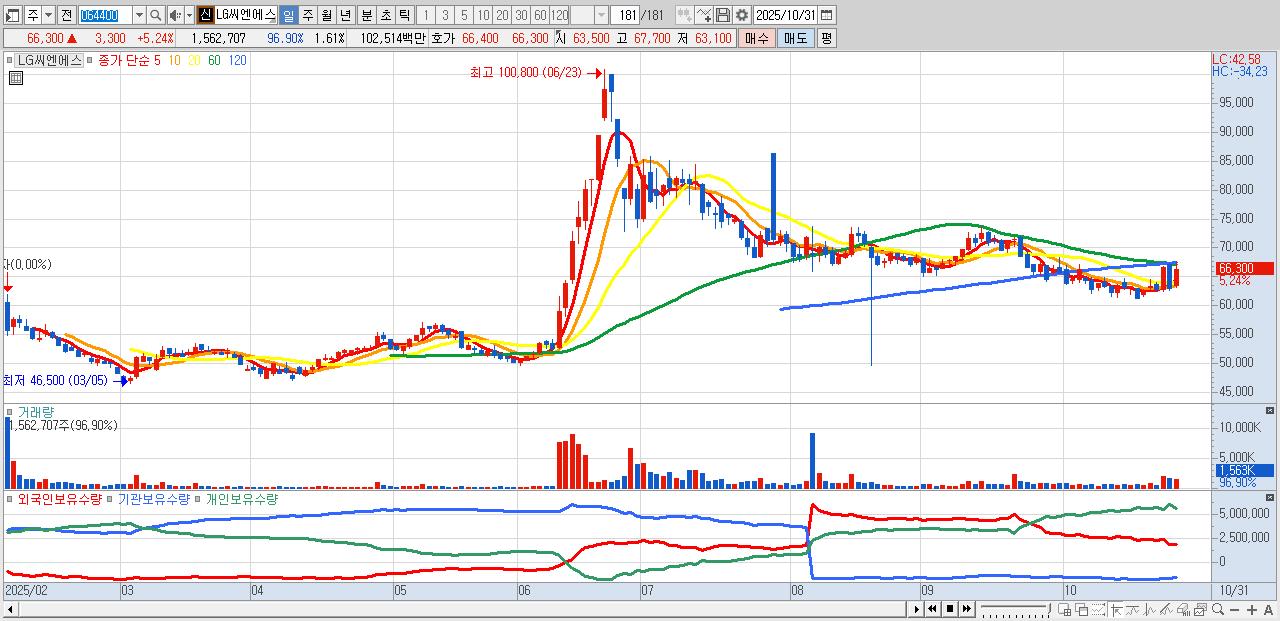Click the 평 button on quote bar
Viewport: 1280px width, 621px height.
[x=826, y=38]
